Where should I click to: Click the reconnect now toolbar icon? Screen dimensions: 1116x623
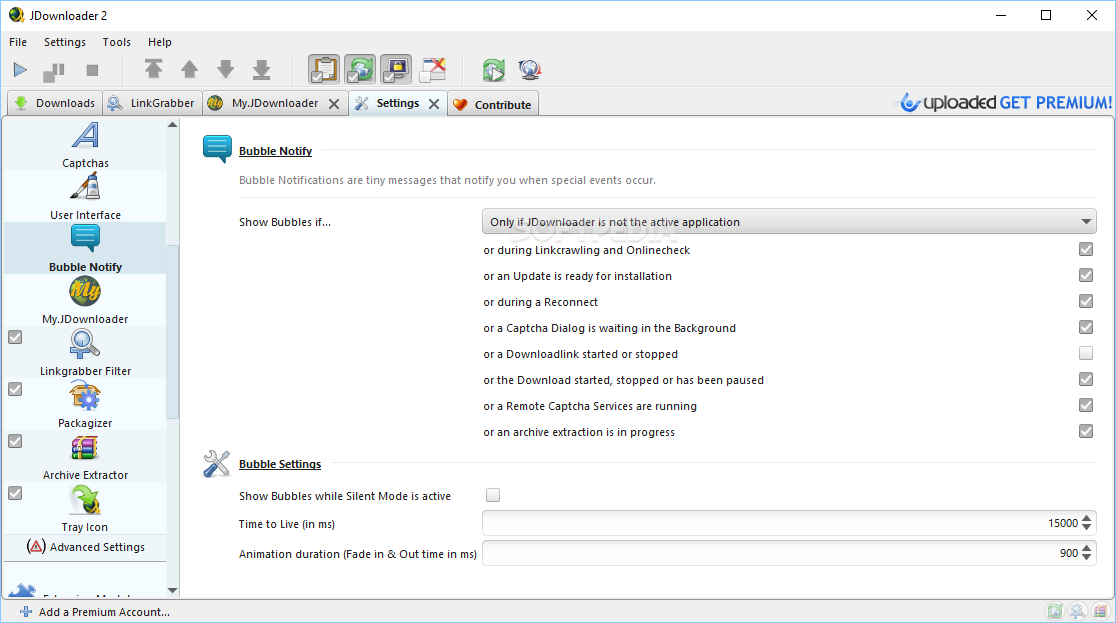493,70
